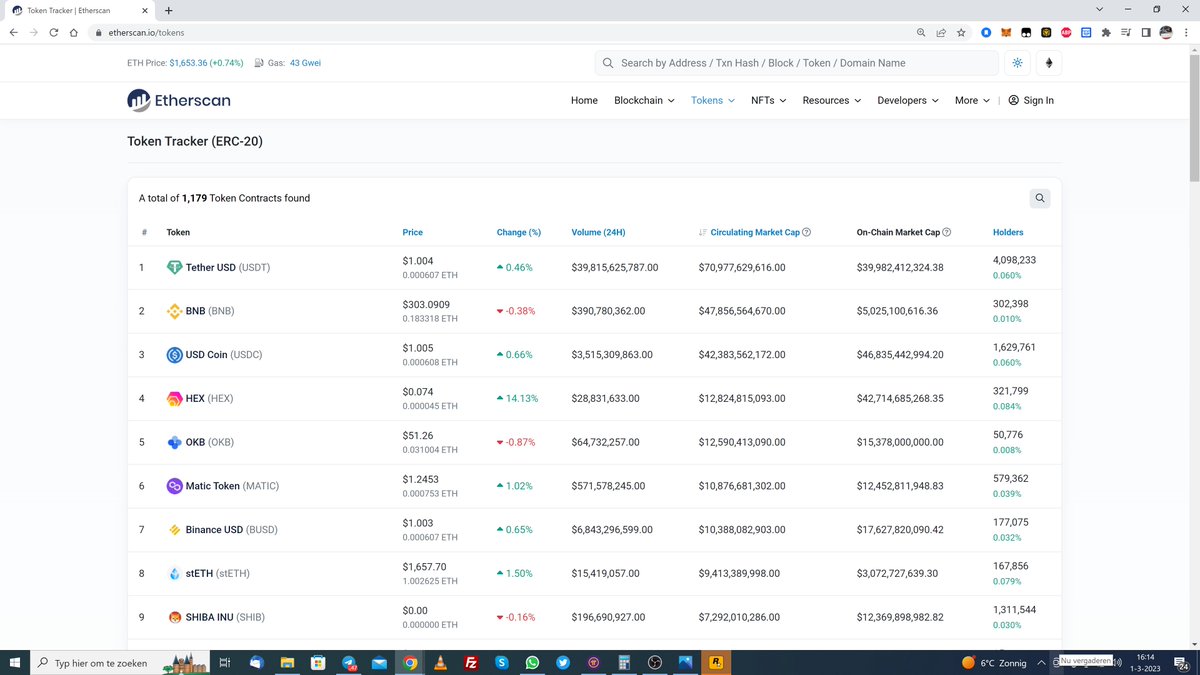Click the Ethereum network diamond icon
This screenshot has height=675, width=1200.
coord(1049,63)
